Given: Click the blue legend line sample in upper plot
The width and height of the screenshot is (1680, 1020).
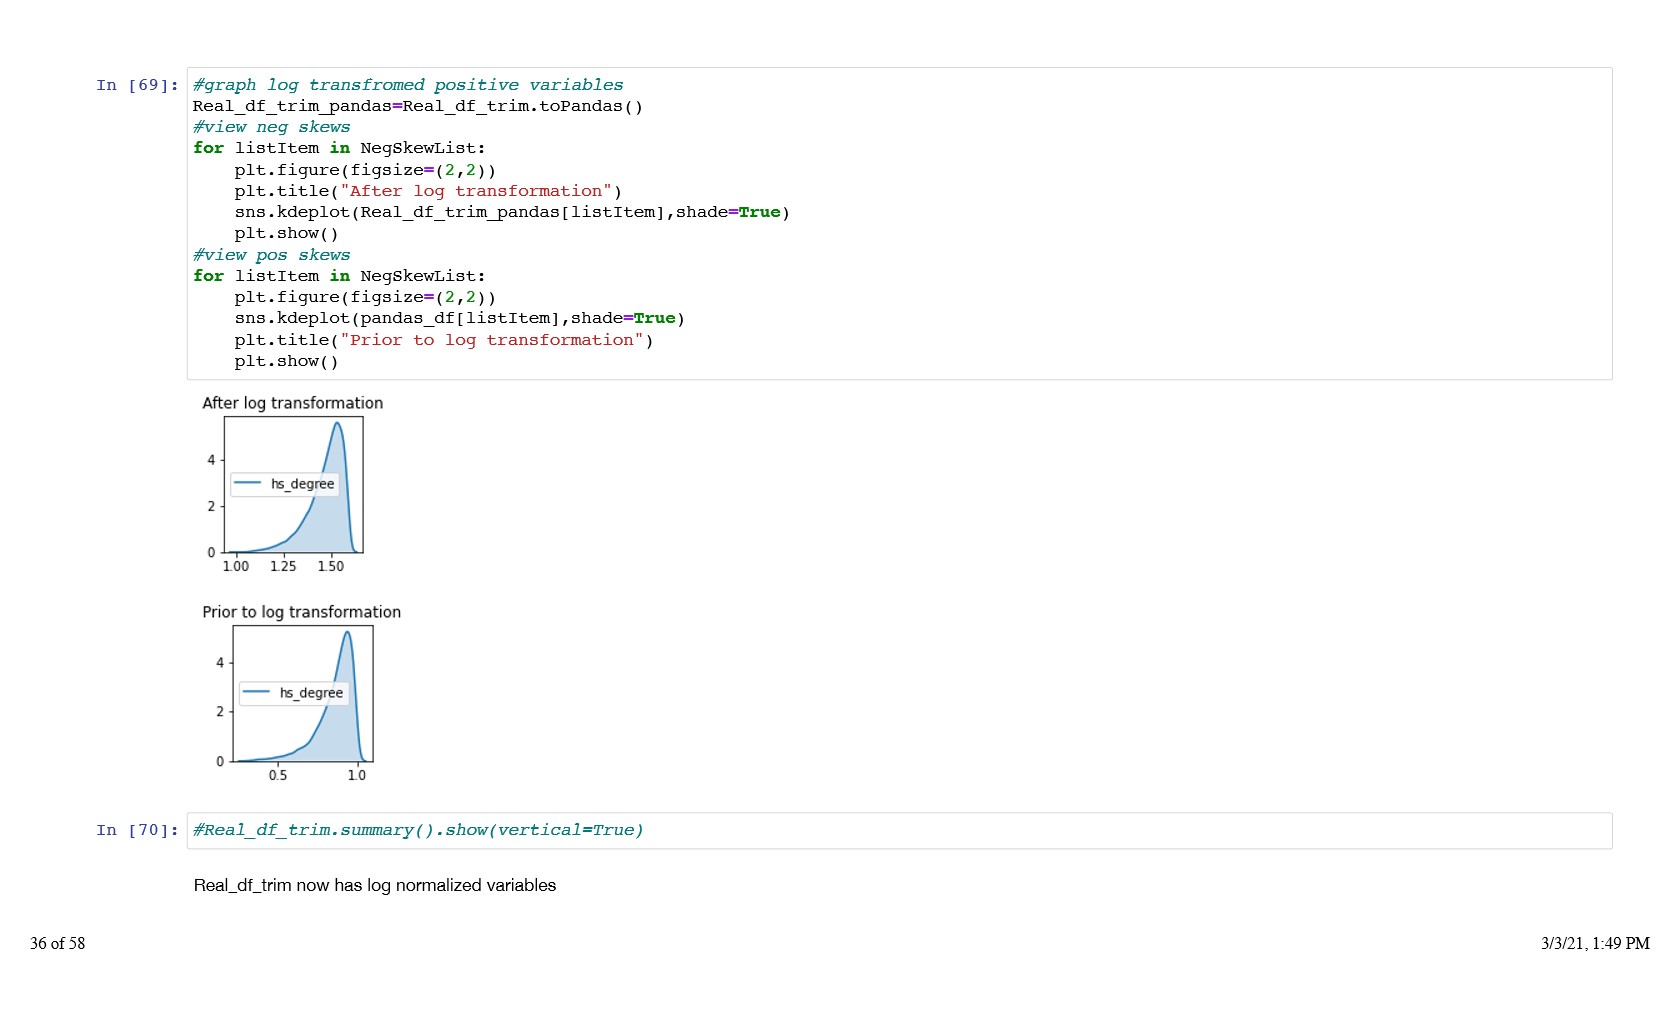Looking at the screenshot, I should click(247, 484).
